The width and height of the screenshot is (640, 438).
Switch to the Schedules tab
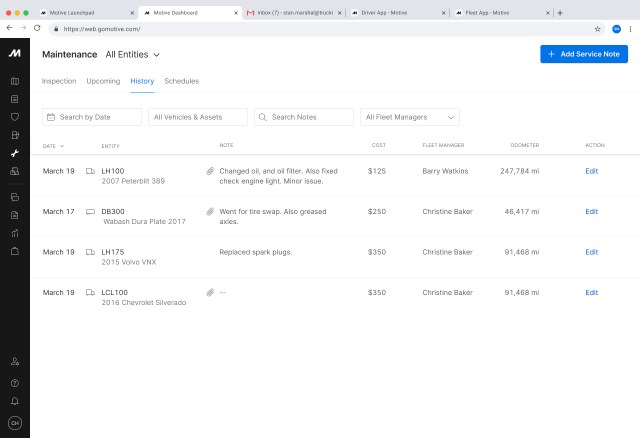pos(181,81)
